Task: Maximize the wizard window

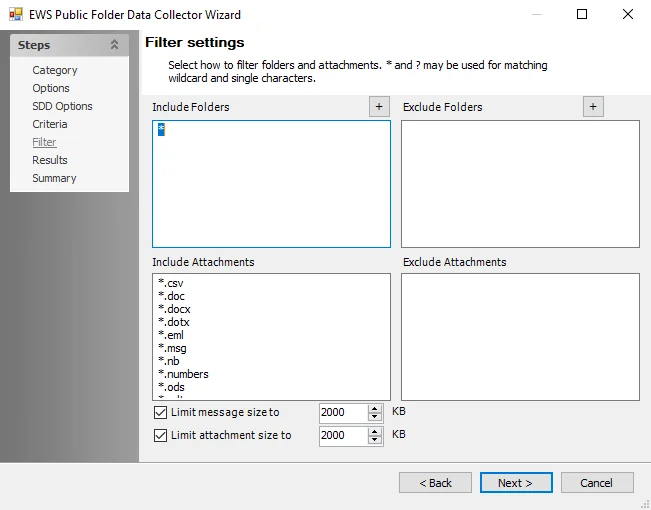Action: 582,14
